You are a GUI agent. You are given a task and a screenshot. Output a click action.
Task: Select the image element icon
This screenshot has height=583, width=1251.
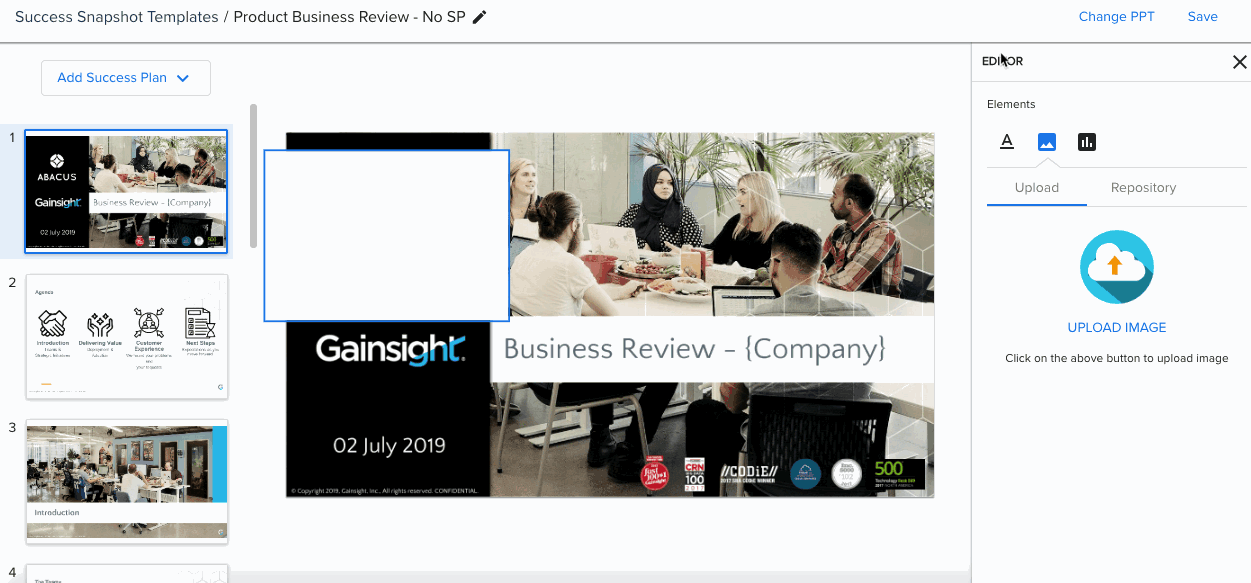pyautogui.click(x=1047, y=142)
